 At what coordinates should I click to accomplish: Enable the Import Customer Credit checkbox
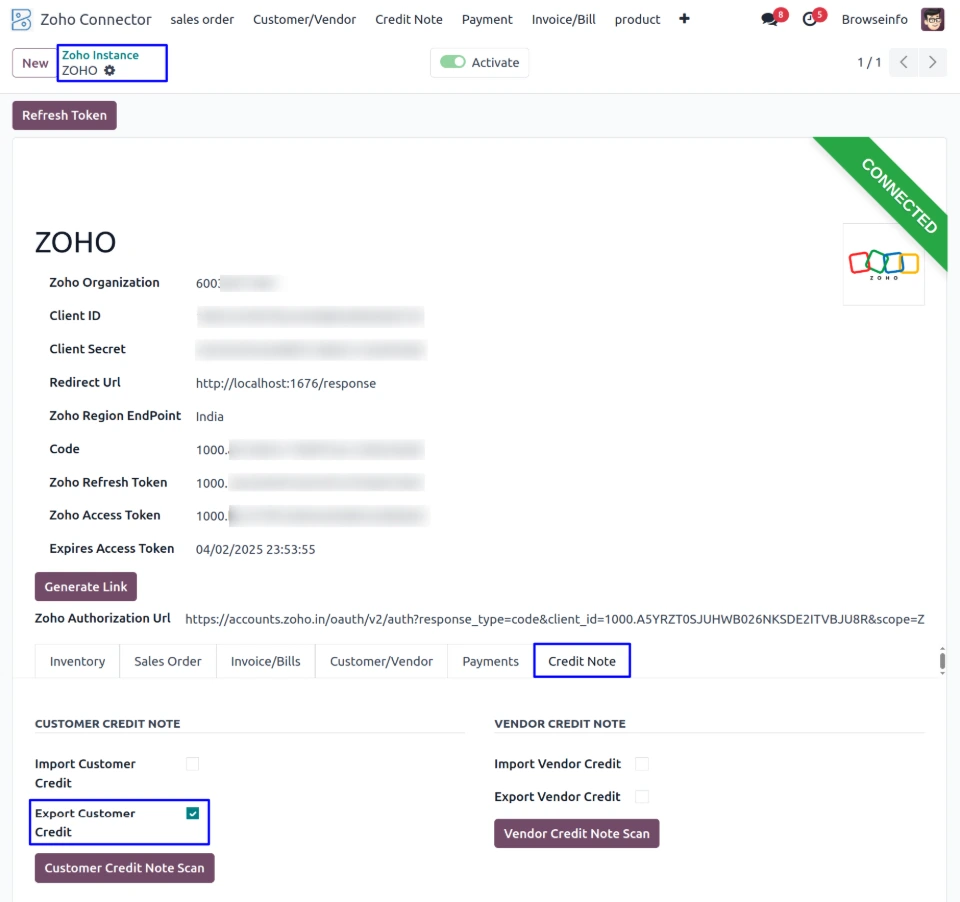click(192, 764)
